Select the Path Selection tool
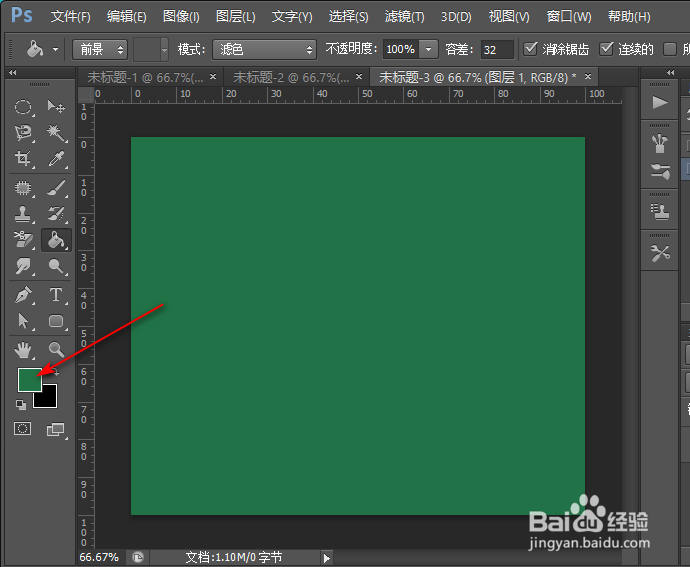690x567 pixels. (23, 321)
